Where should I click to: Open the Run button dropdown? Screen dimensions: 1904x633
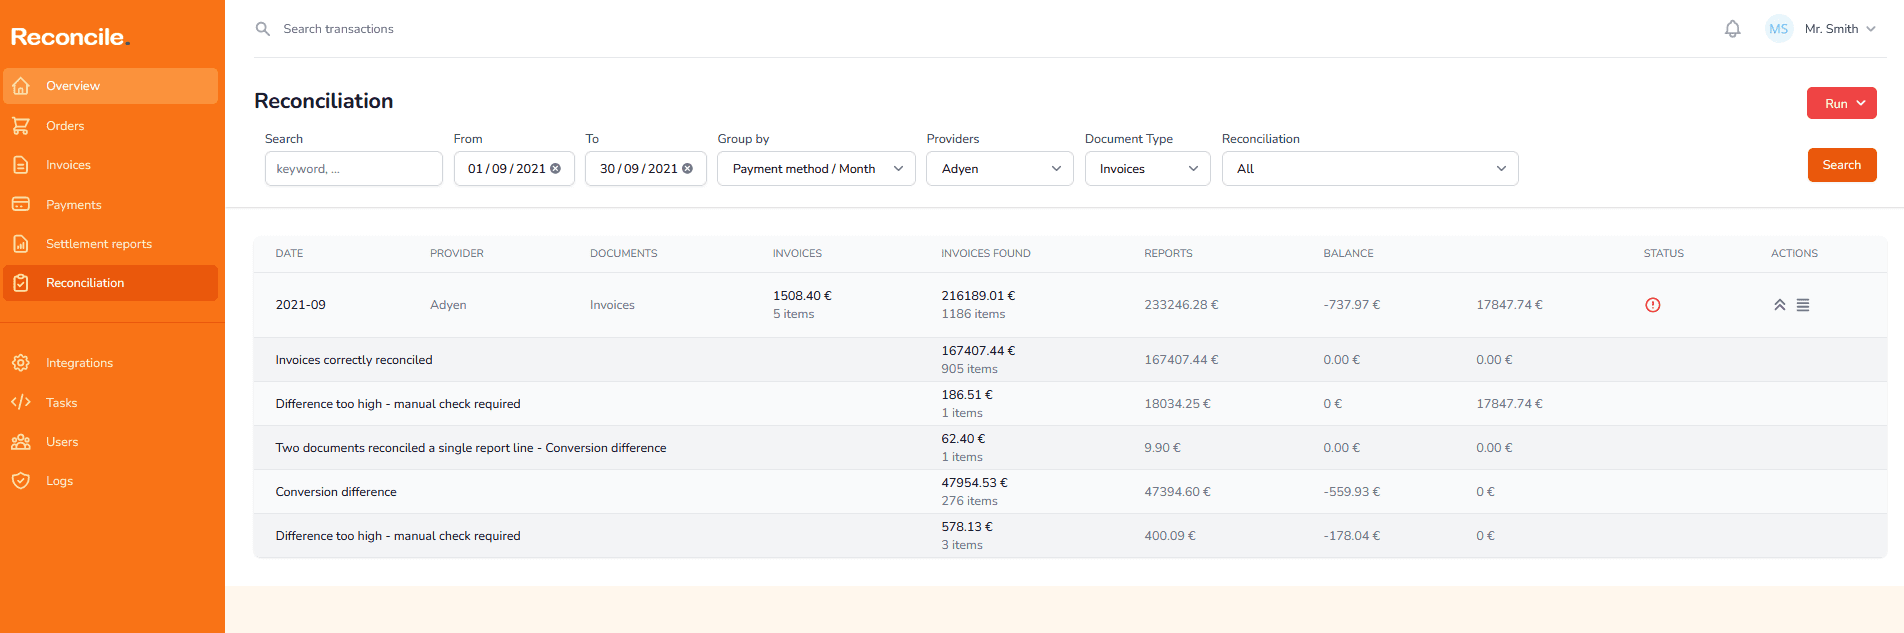1842,103
